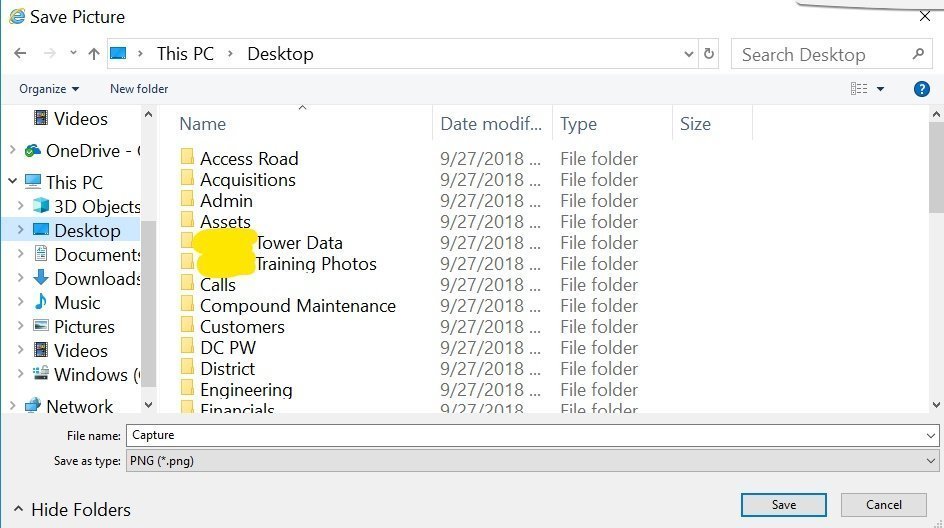
Task: Select This PC in navigation pane
Action: click(64, 182)
